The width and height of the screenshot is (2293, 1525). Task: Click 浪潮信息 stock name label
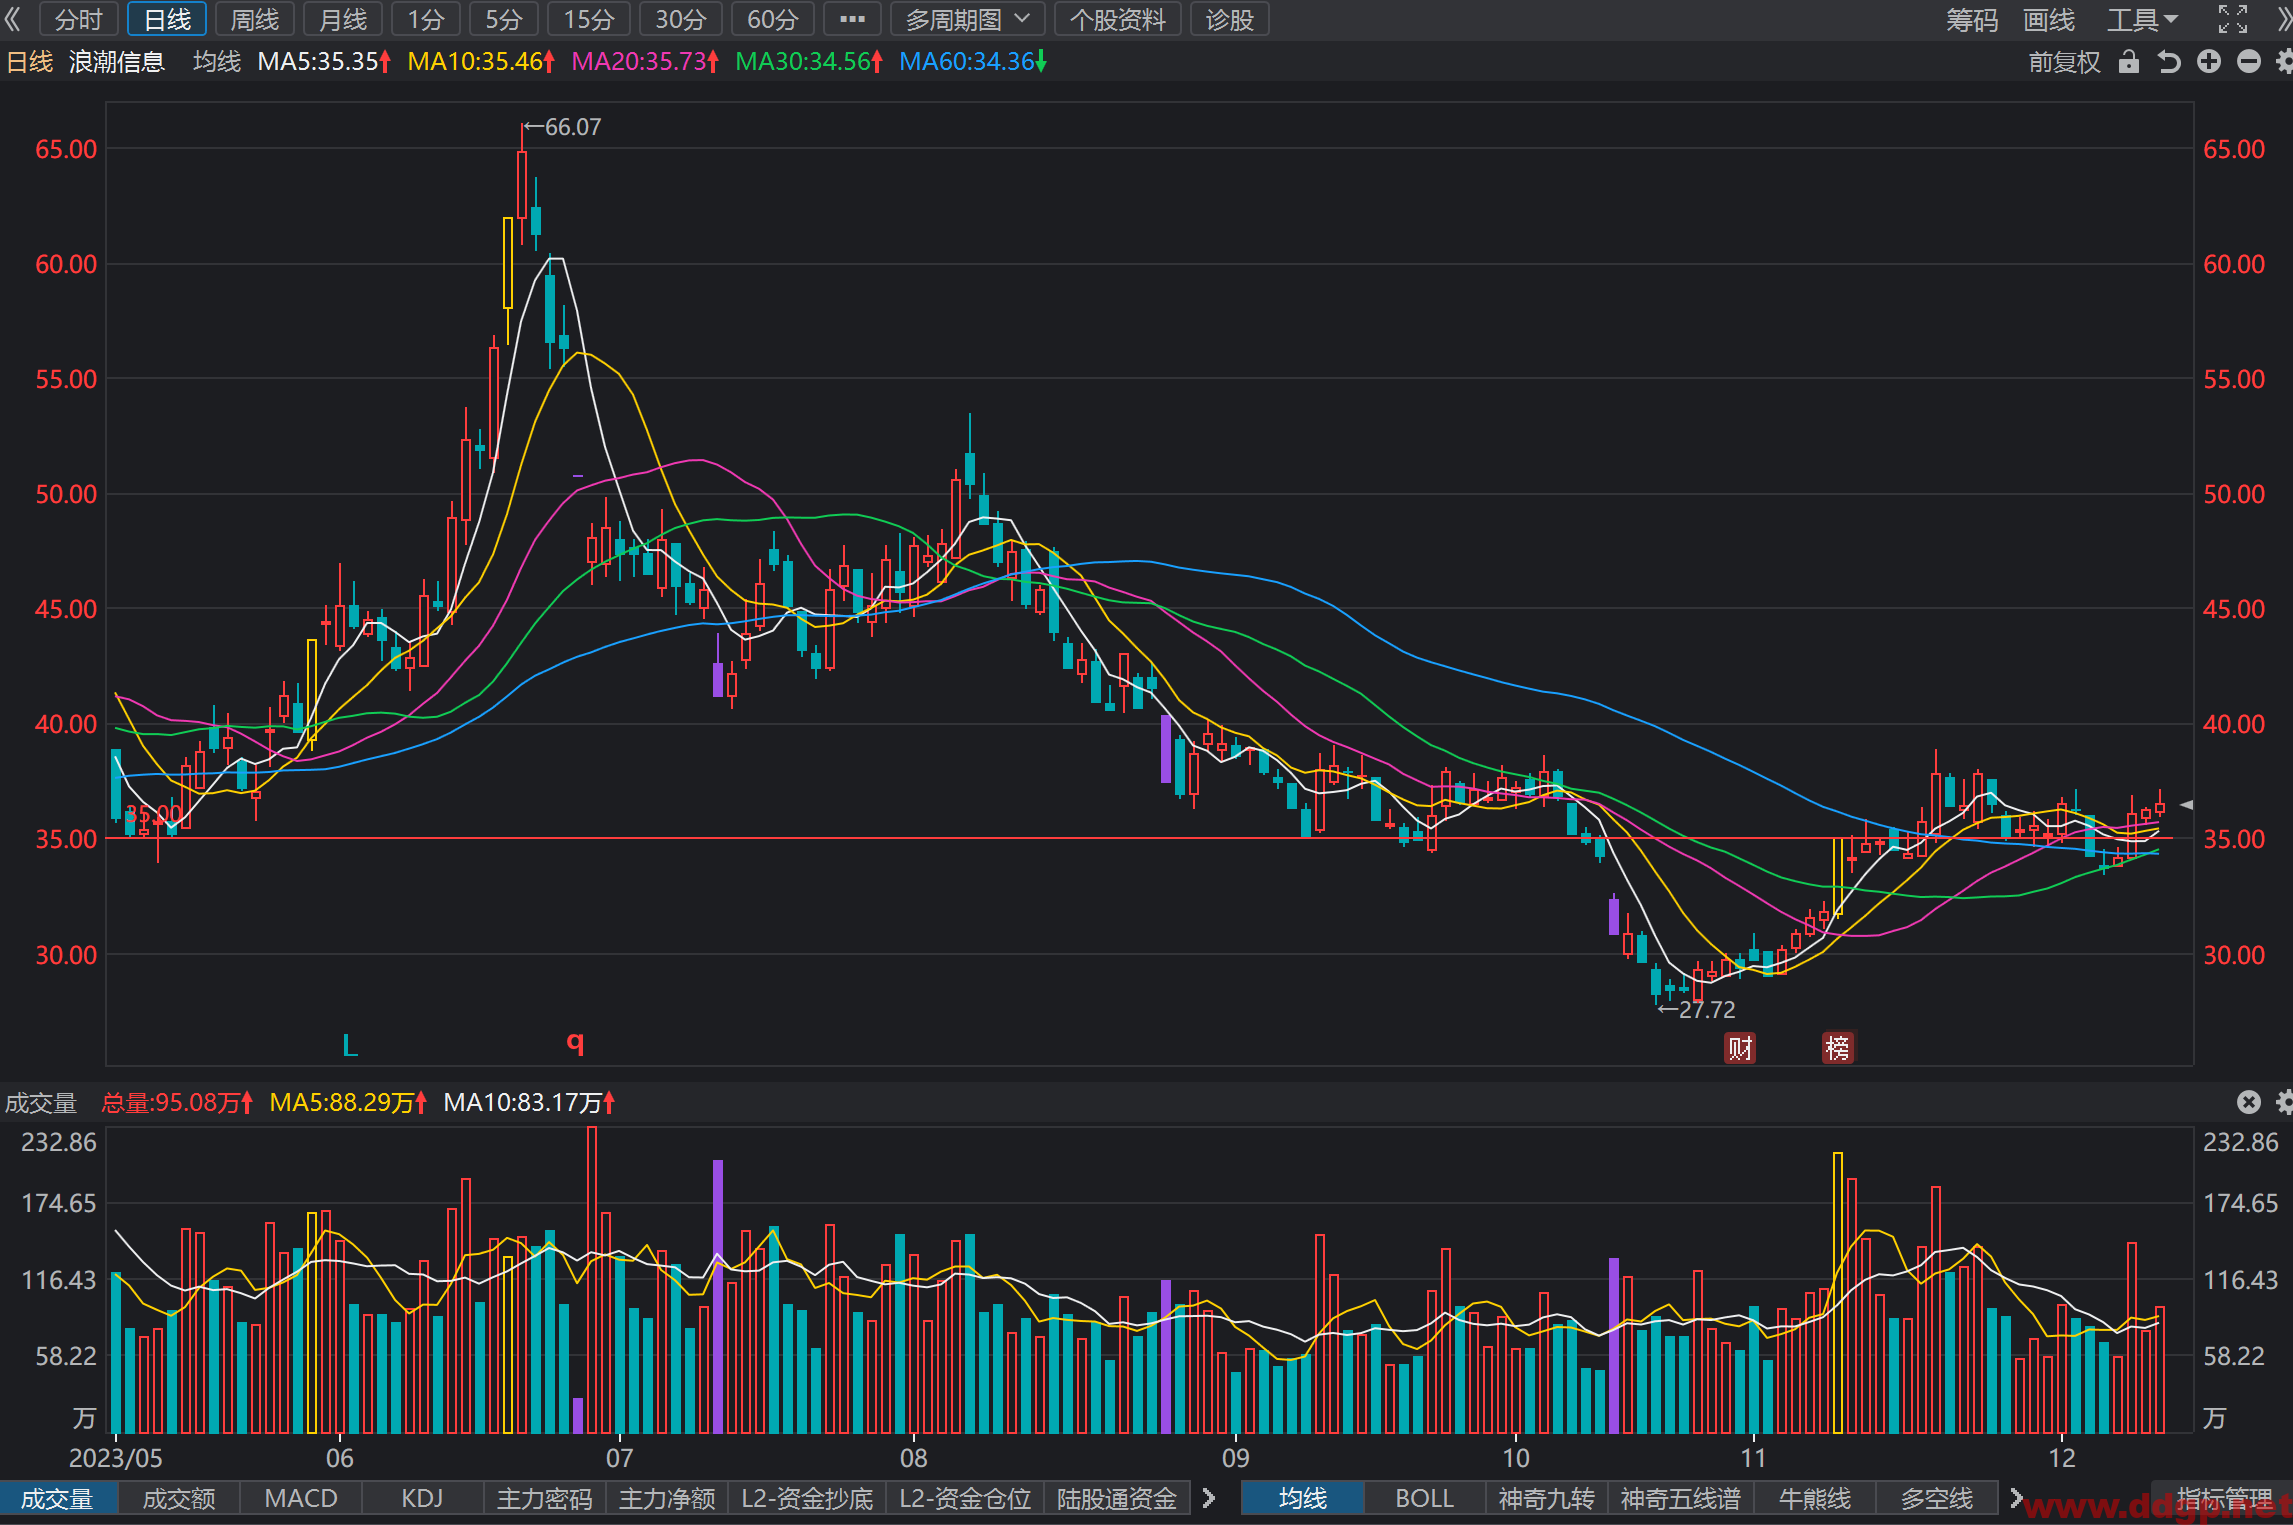pyautogui.click(x=116, y=62)
